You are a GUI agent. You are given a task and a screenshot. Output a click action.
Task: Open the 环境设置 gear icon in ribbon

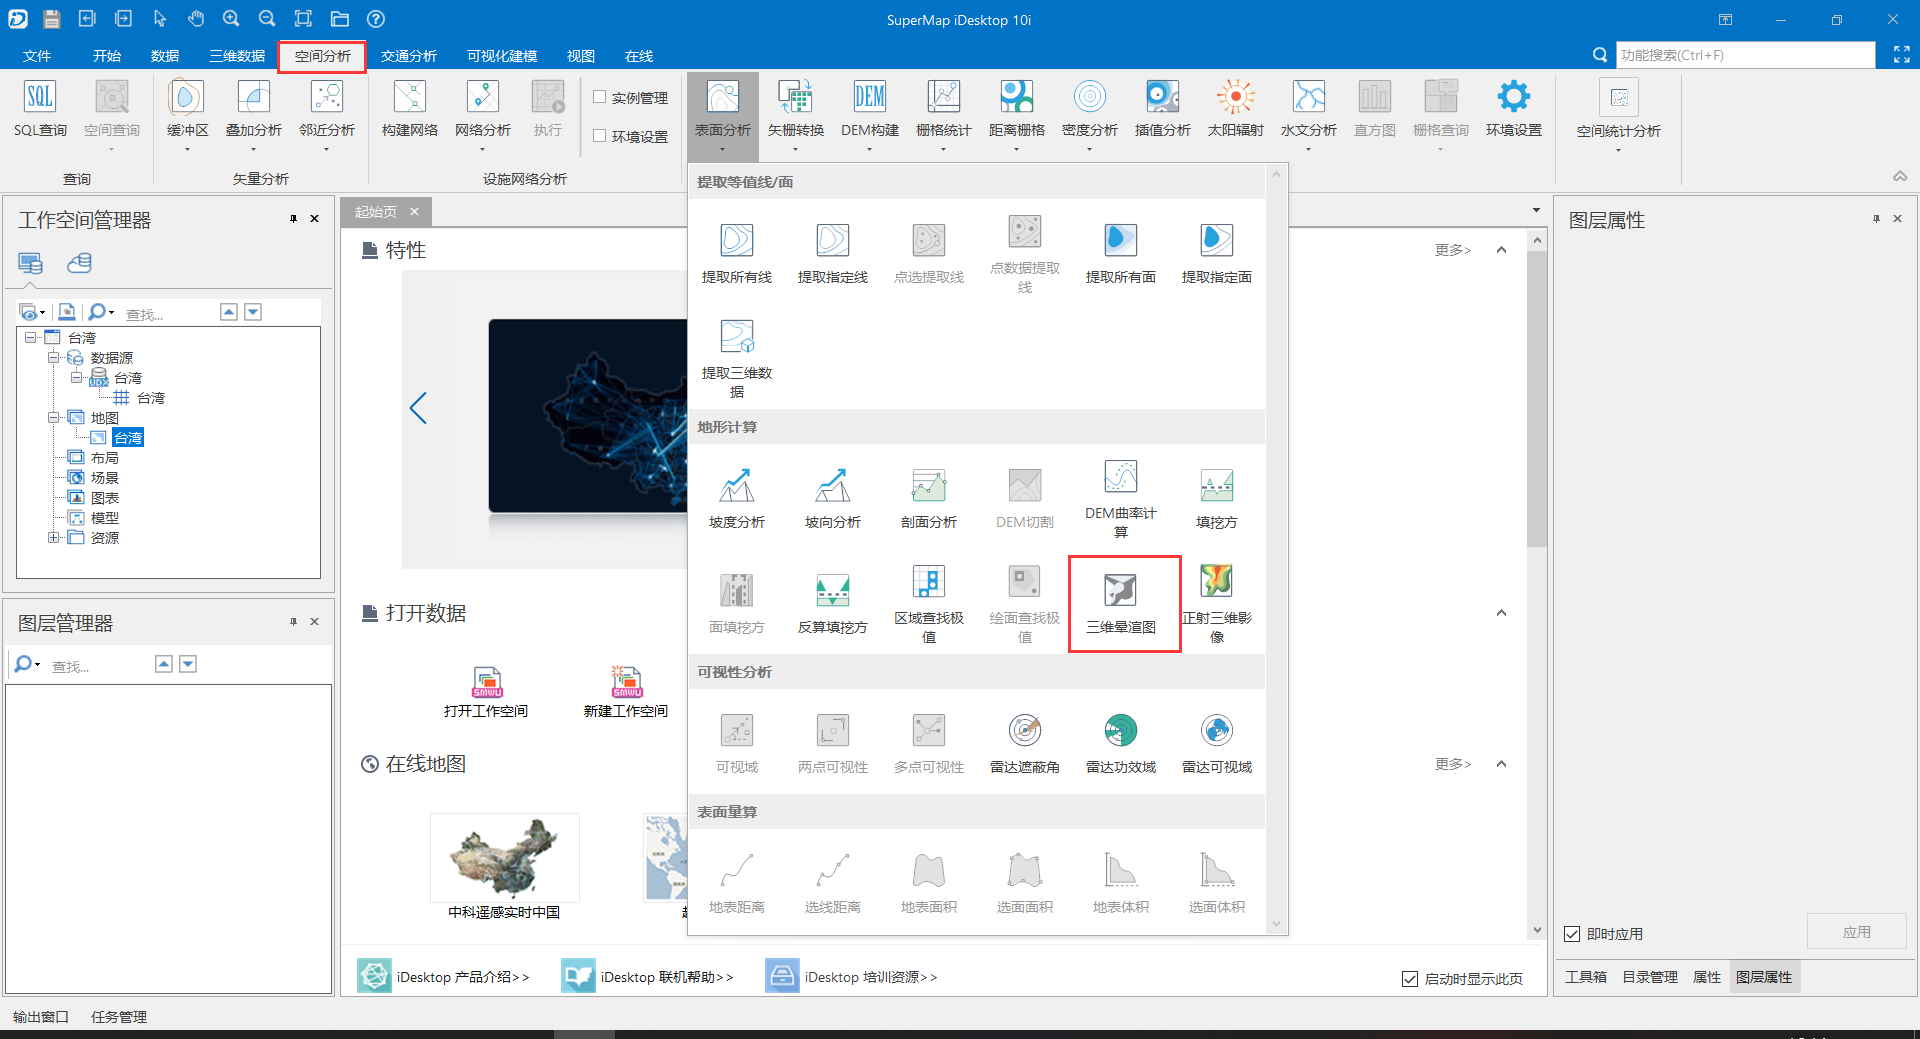(1513, 98)
